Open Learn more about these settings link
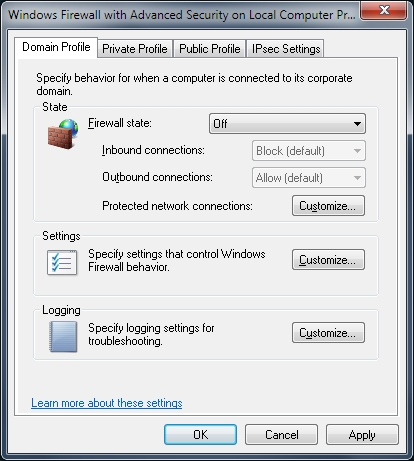The width and height of the screenshot is (414, 461). click(x=107, y=403)
